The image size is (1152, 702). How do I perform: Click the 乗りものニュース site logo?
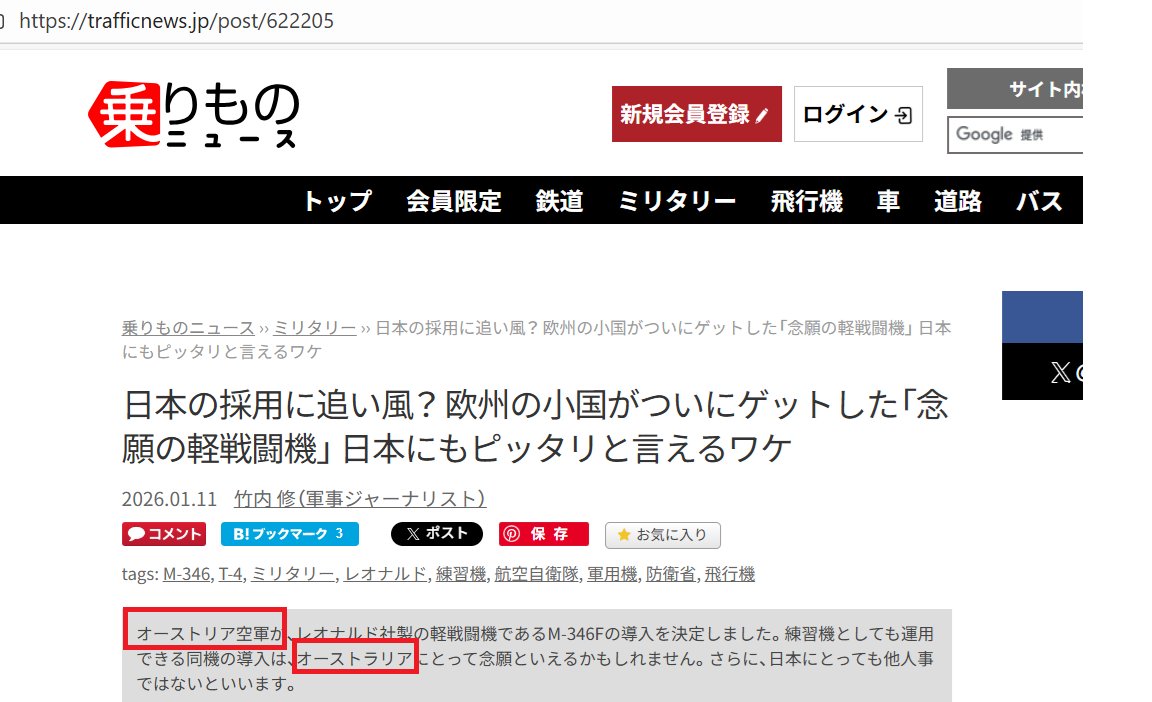pyautogui.click(x=194, y=114)
